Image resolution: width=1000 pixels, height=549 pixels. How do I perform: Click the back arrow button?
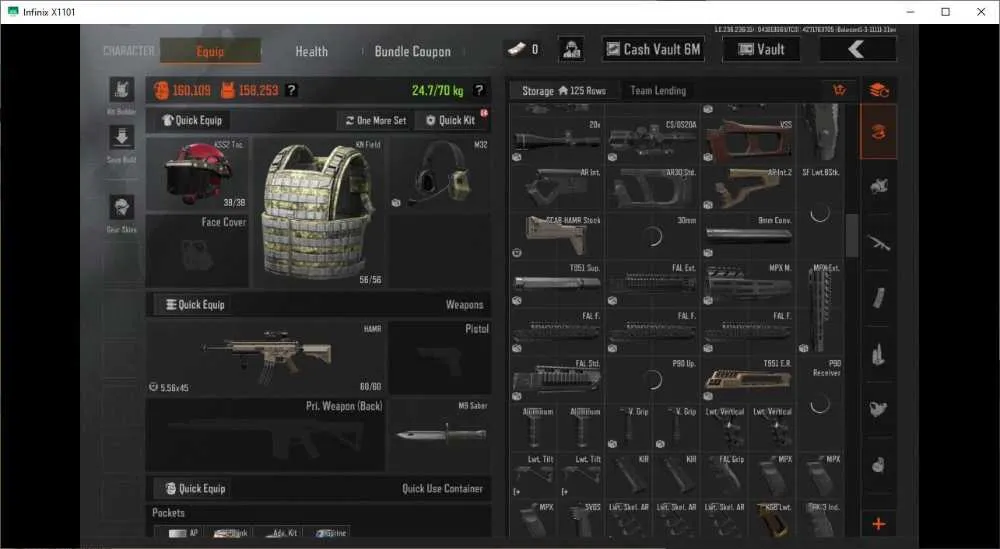(857, 49)
